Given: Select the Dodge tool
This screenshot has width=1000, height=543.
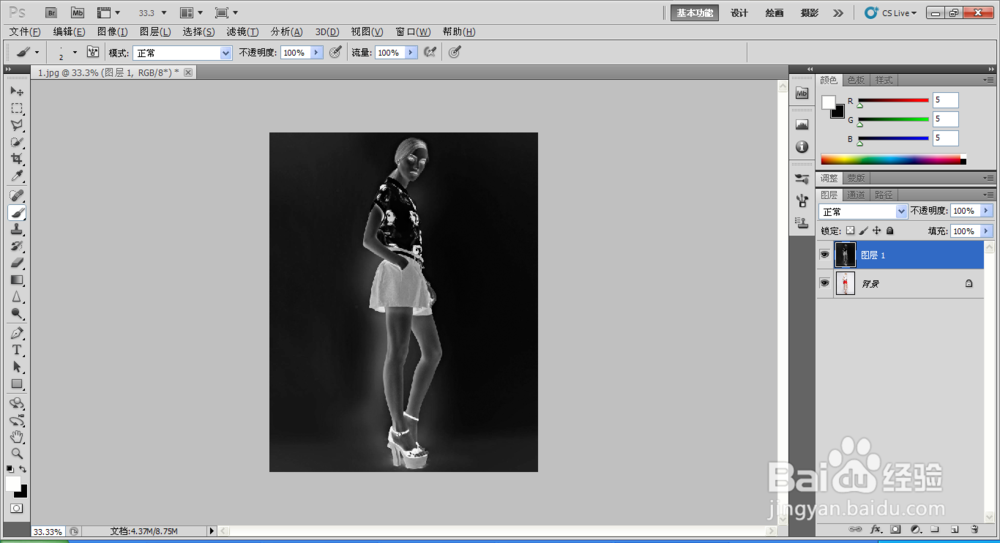Looking at the screenshot, I should pos(17,314).
